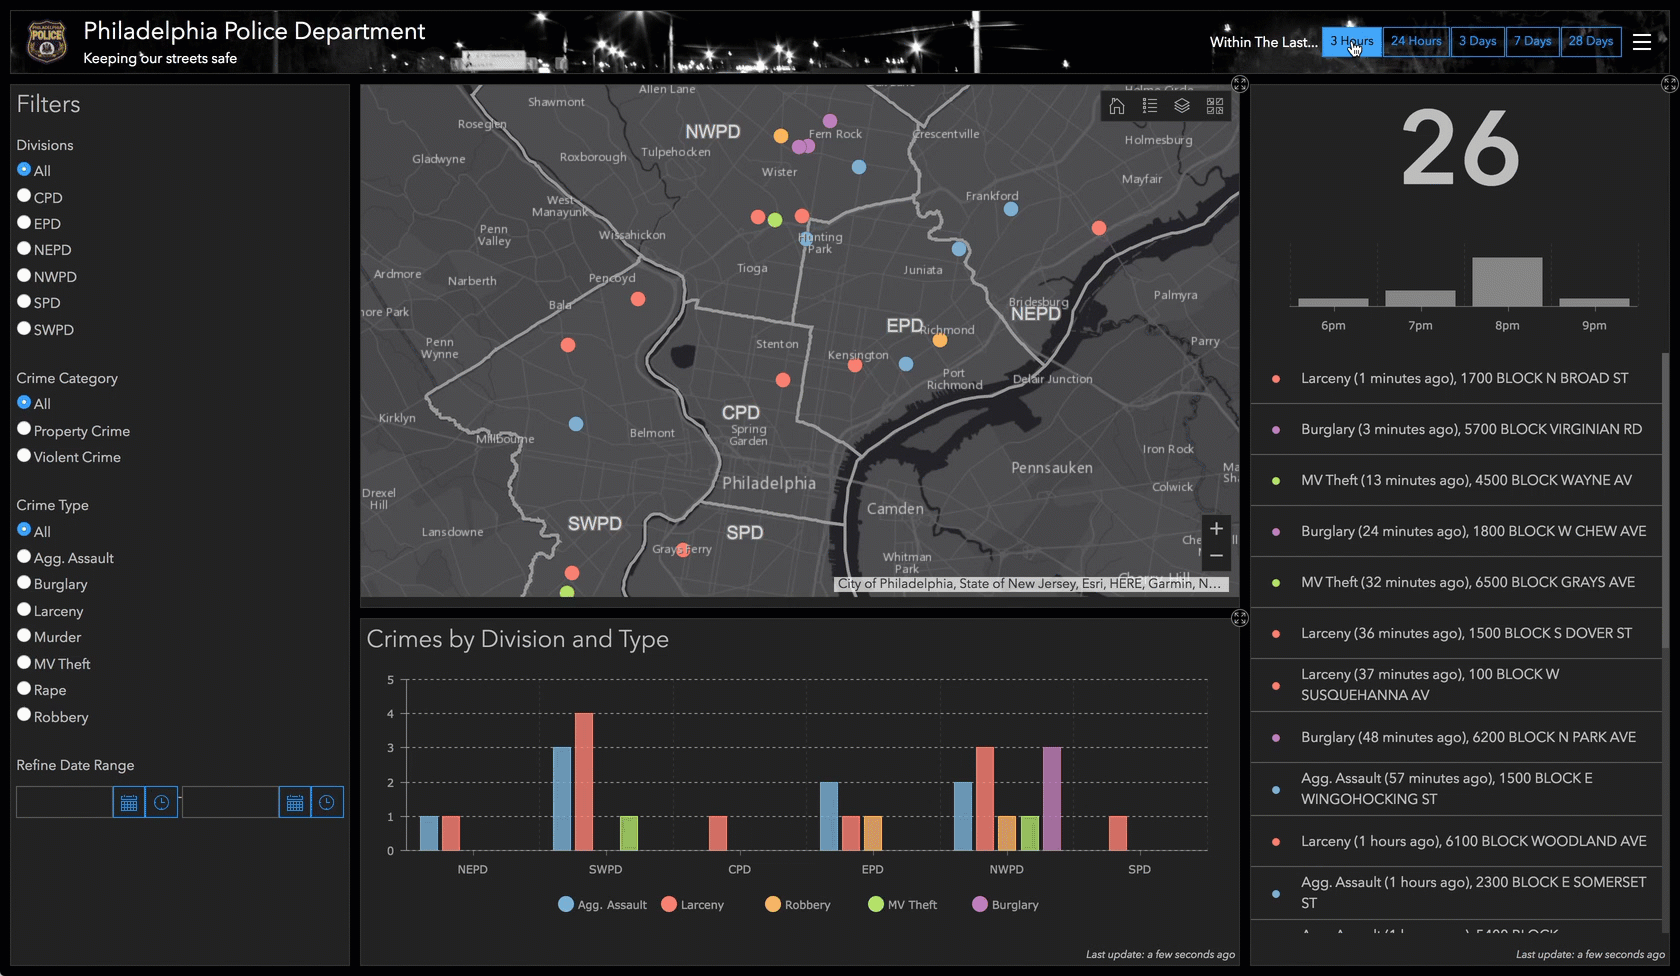This screenshot has height=976, width=1680.
Task: Open Burglary 1800 BLOCK W CHEW AVE entry
Action: [x=1456, y=531]
